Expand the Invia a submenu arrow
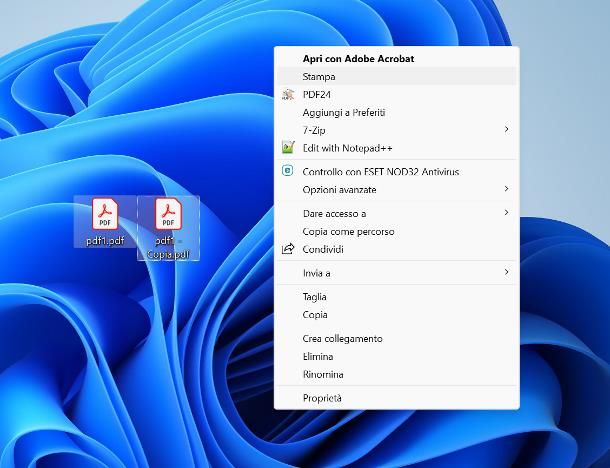Image resolution: width=610 pixels, height=468 pixels. [x=506, y=272]
